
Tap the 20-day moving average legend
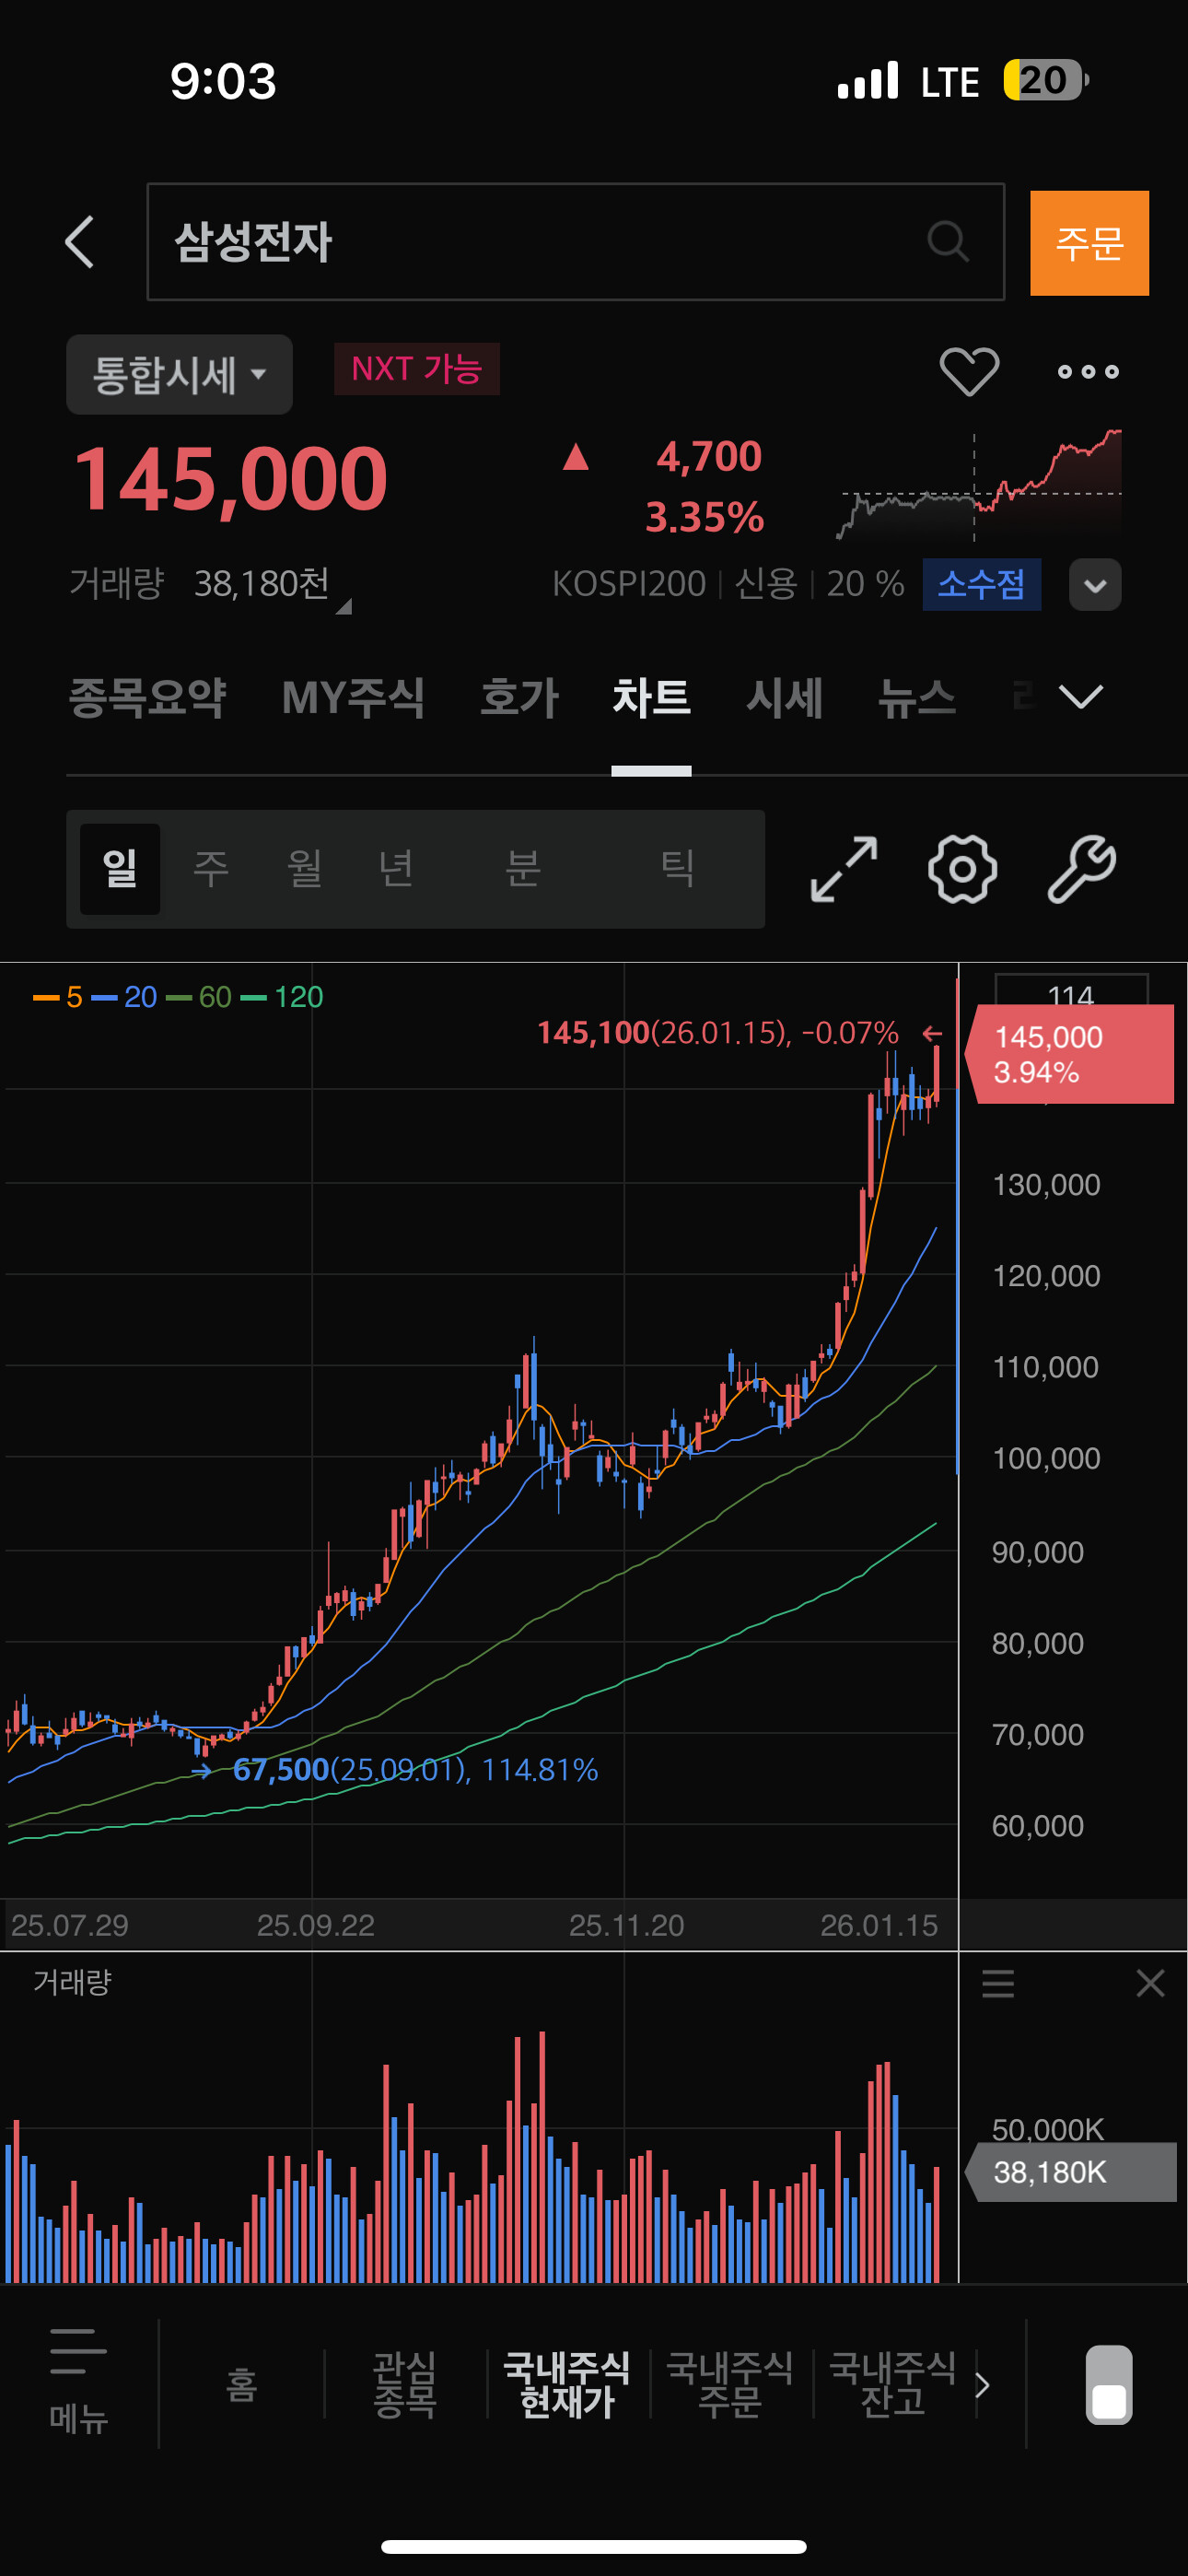tap(124, 997)
